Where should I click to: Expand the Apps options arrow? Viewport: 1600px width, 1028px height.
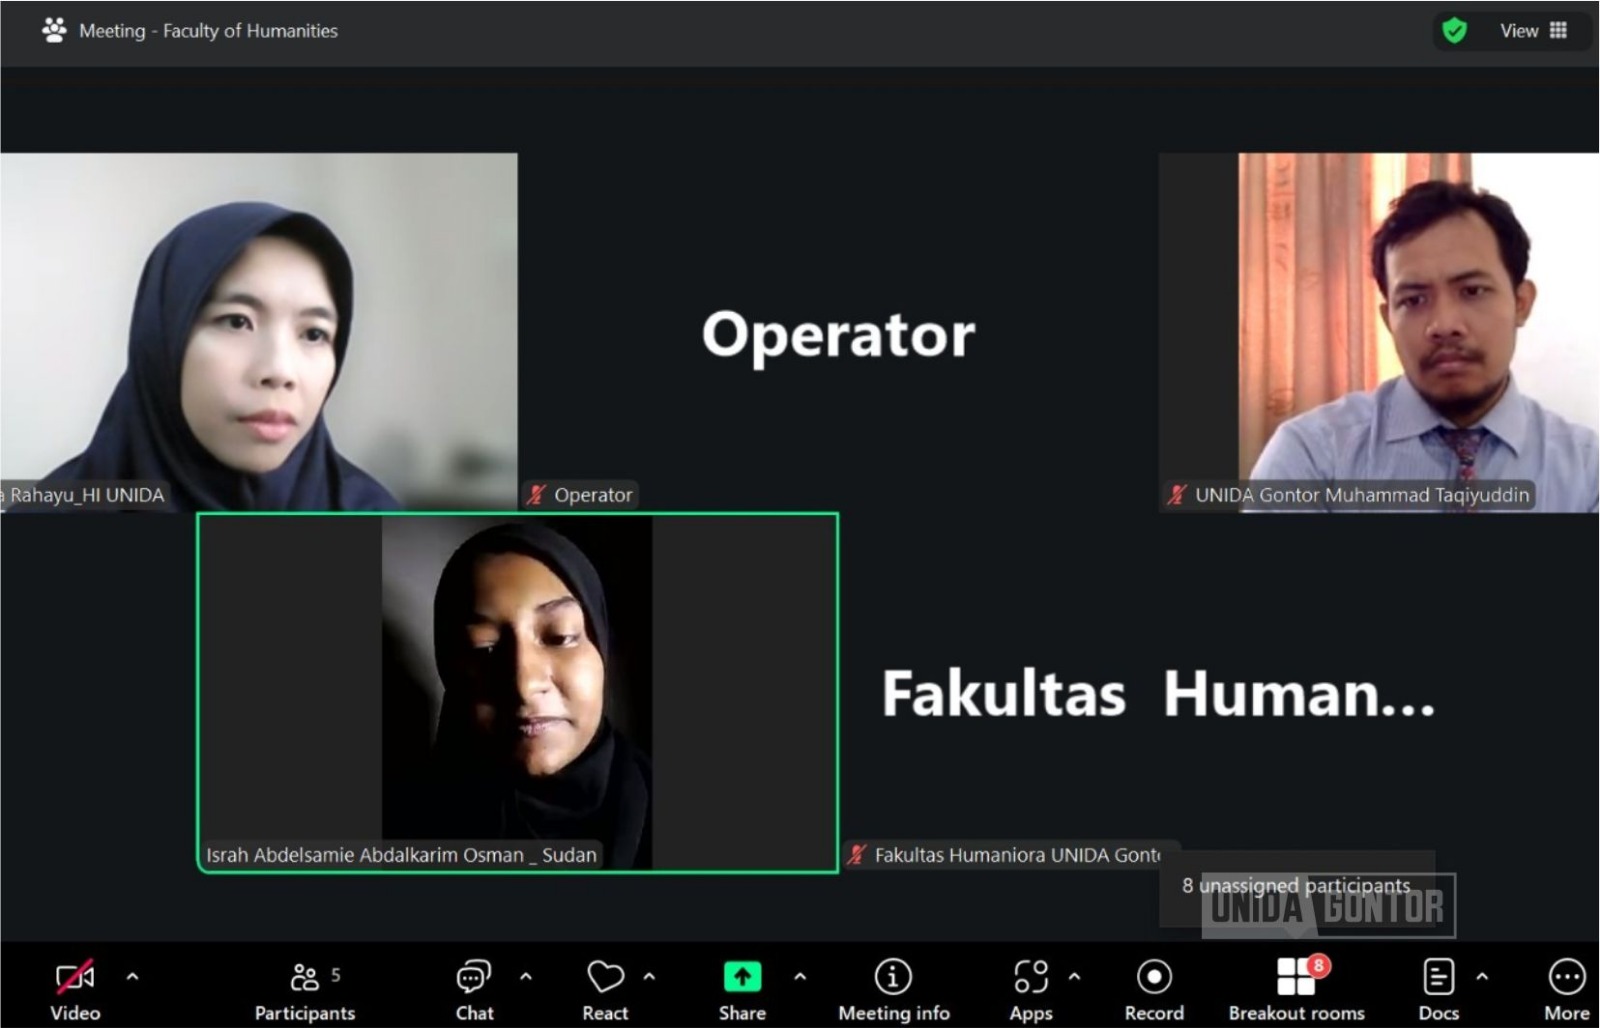click(1074, 976)
